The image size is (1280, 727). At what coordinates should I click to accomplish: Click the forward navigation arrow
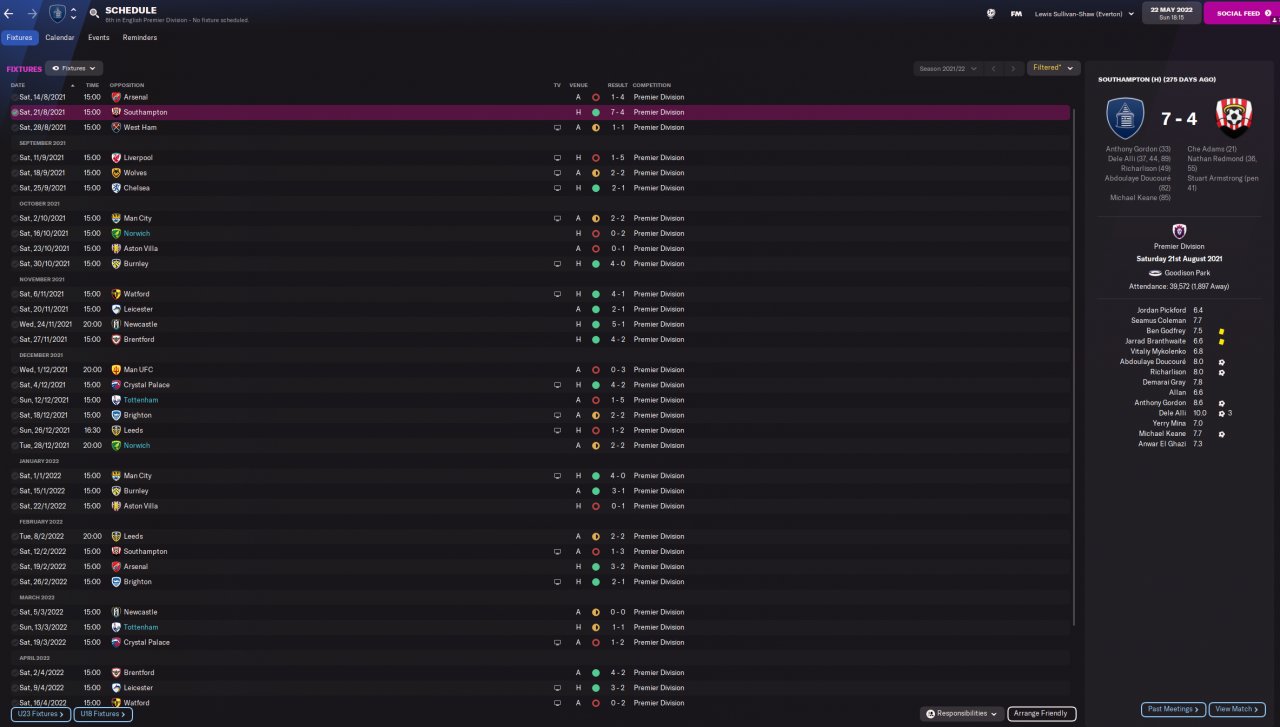point(32,14)
